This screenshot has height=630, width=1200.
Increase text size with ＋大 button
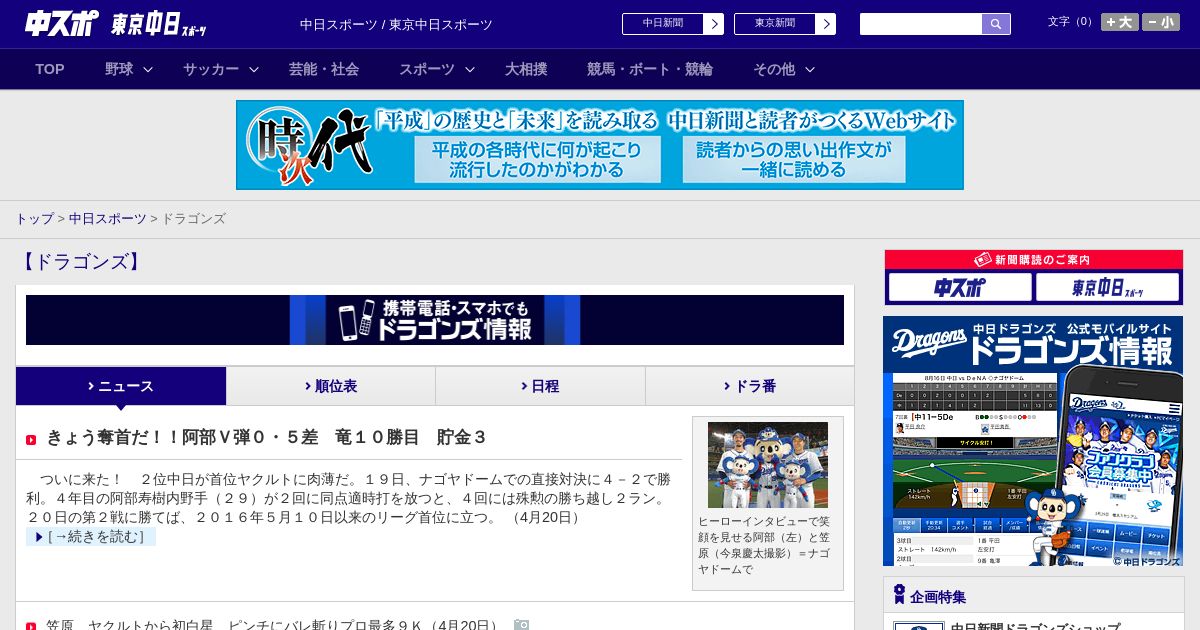coord(1119,22)
